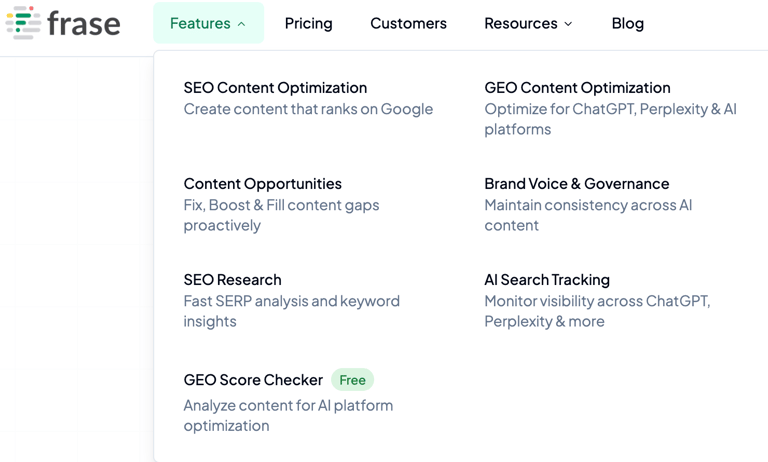The height and width of the screenshot is (462, 768).
Task: Select SEO Research menu item
Action: click(x=232, y=280)
